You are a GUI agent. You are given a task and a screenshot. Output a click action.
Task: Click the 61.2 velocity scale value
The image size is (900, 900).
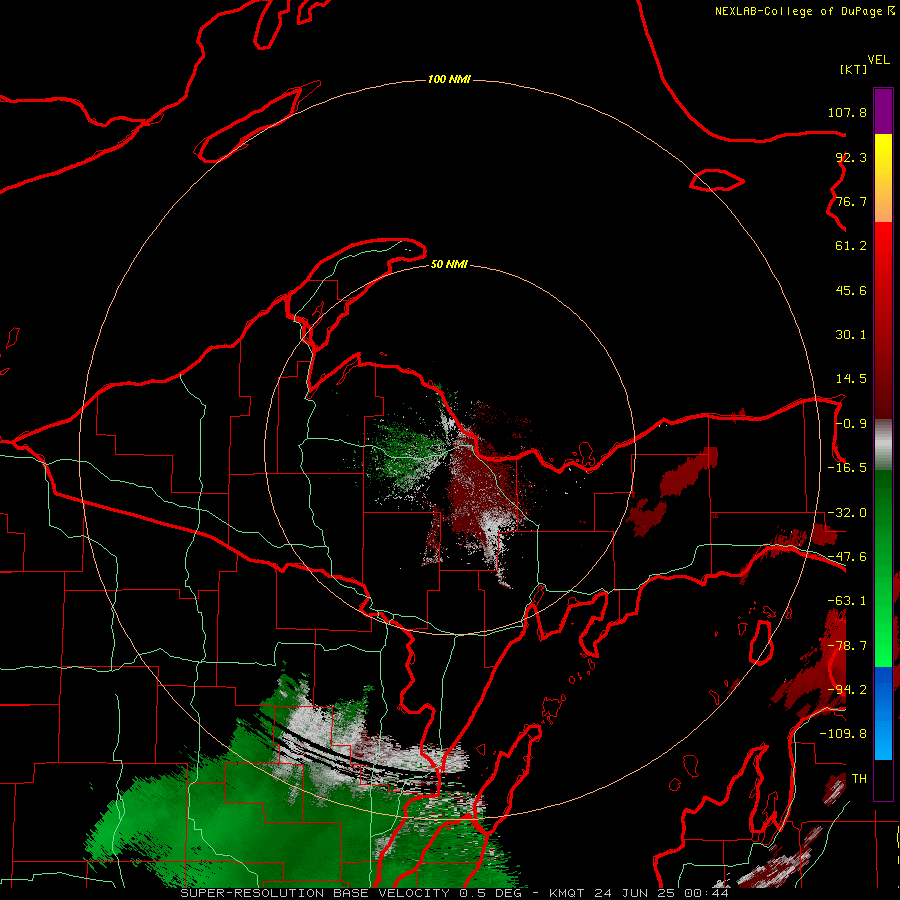(851, 246)
